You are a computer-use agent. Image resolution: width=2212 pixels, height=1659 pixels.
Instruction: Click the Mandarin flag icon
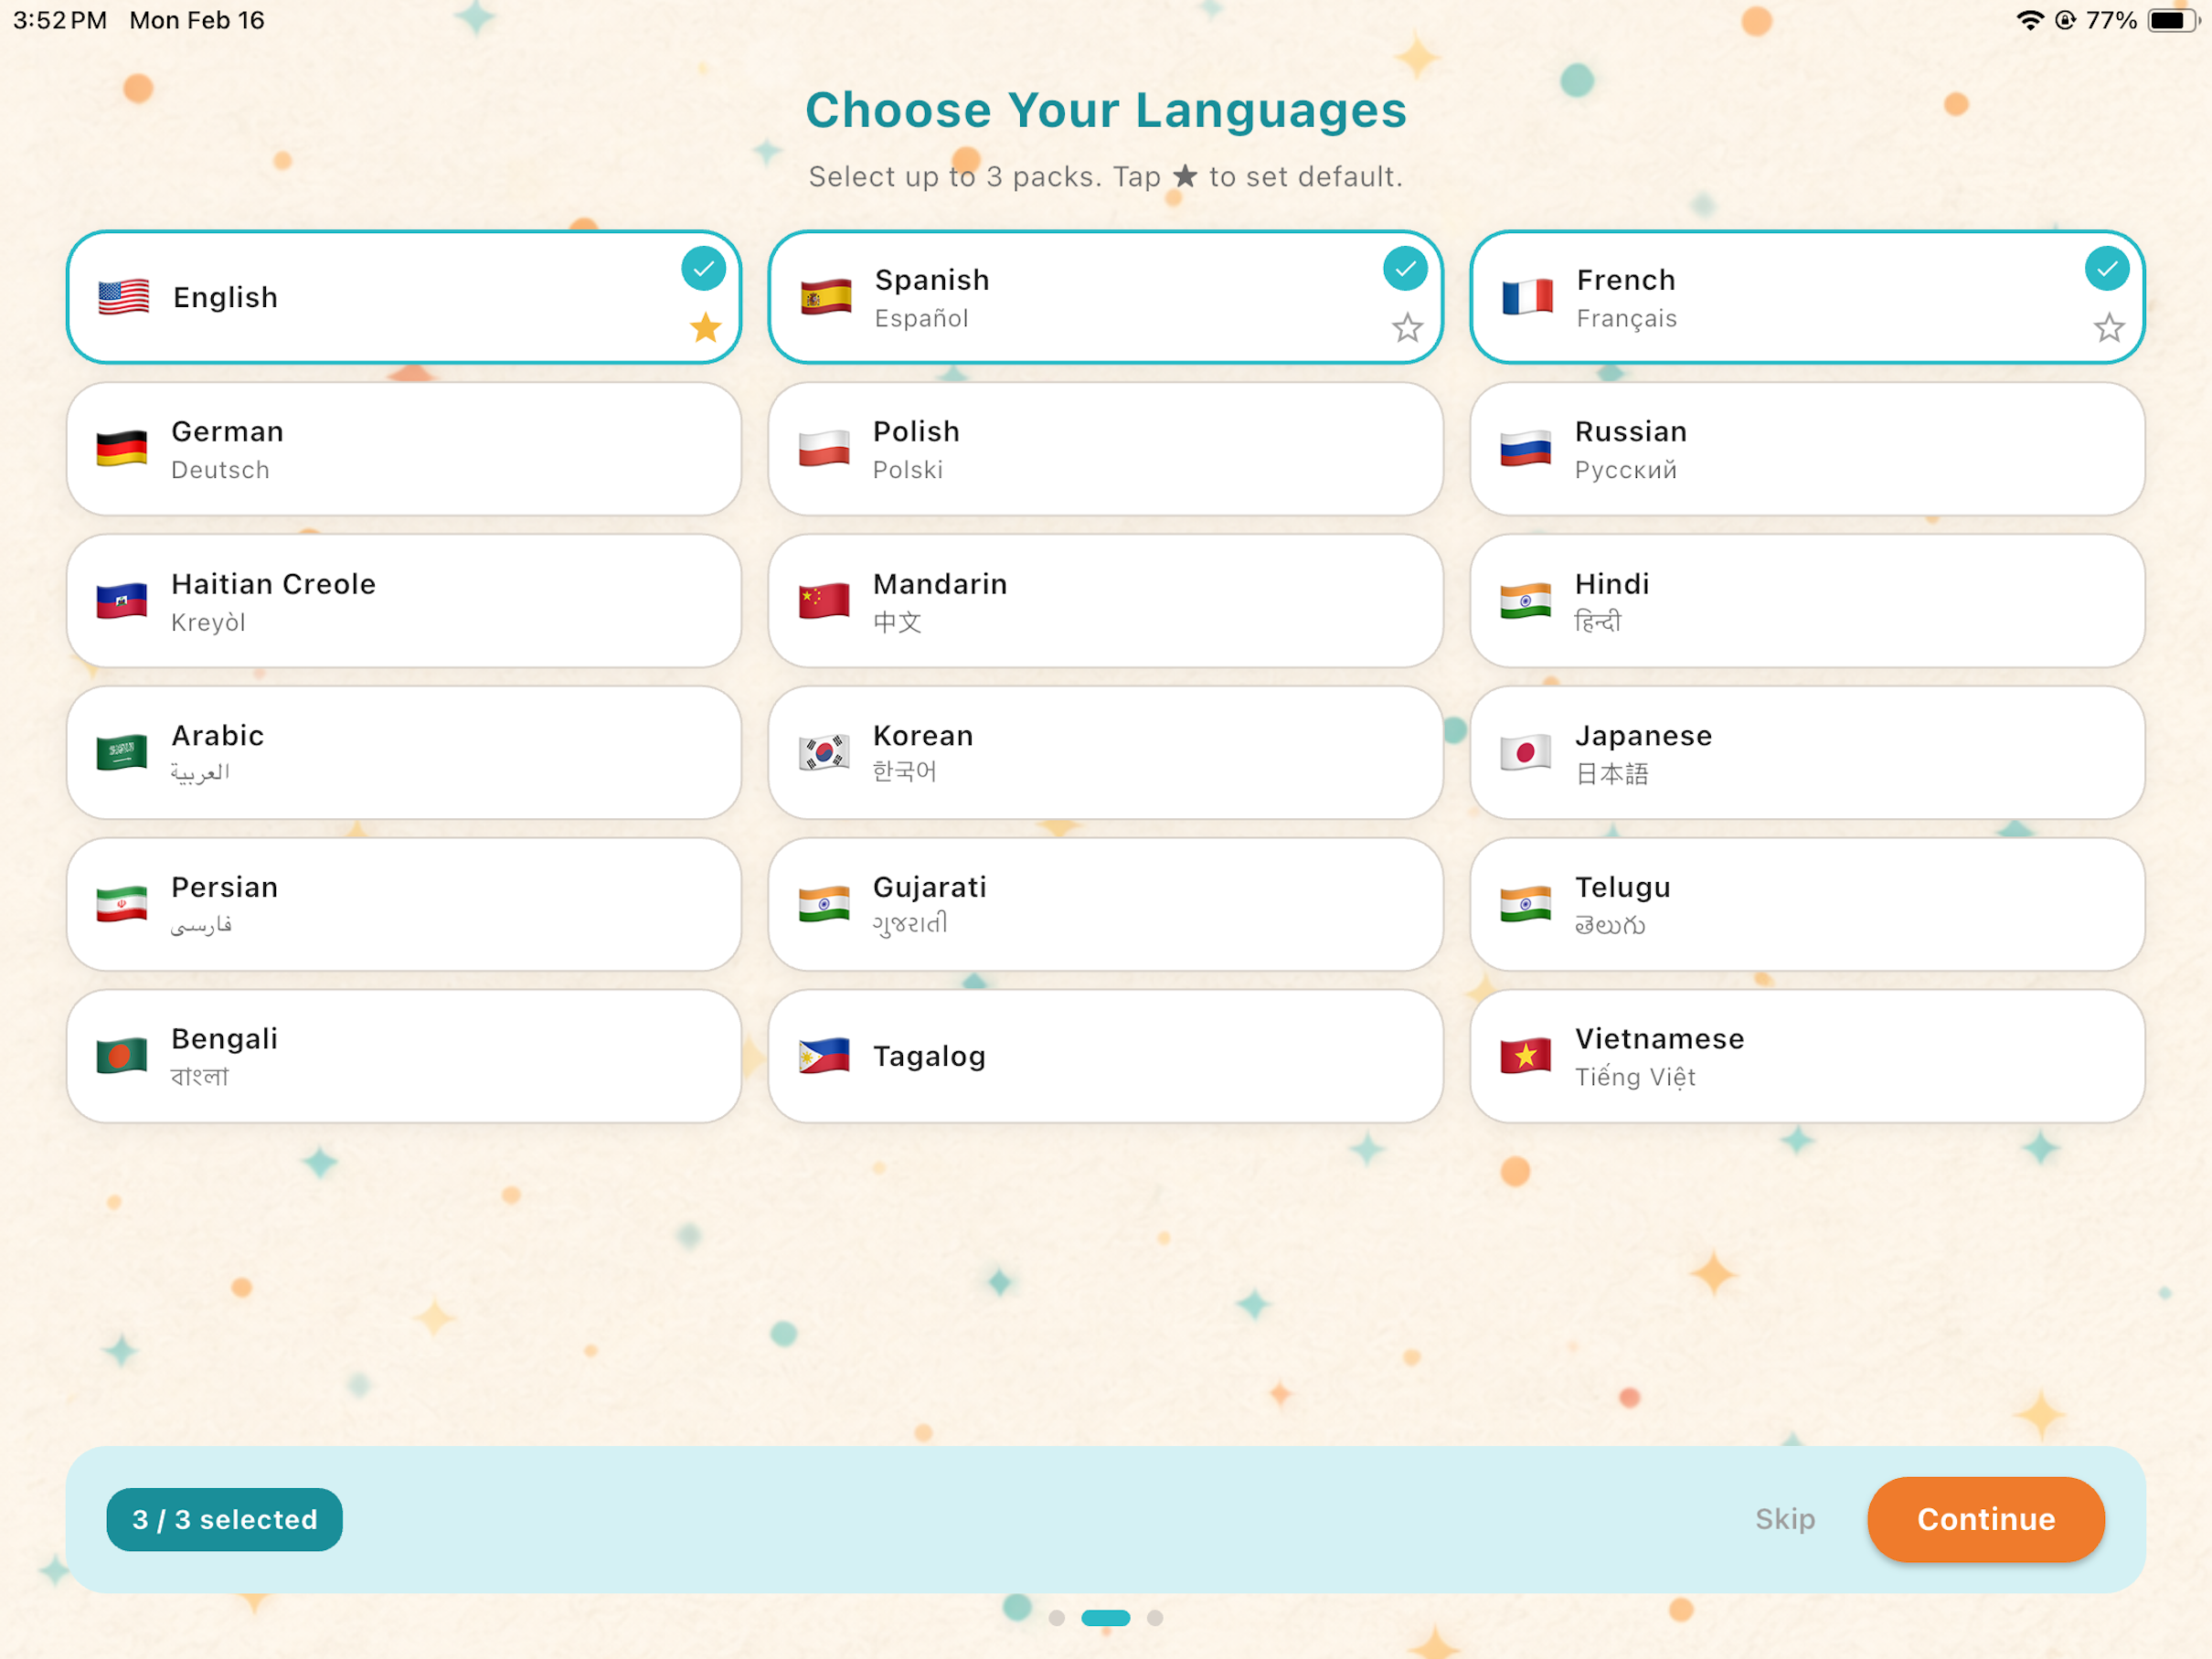(825, 601)
